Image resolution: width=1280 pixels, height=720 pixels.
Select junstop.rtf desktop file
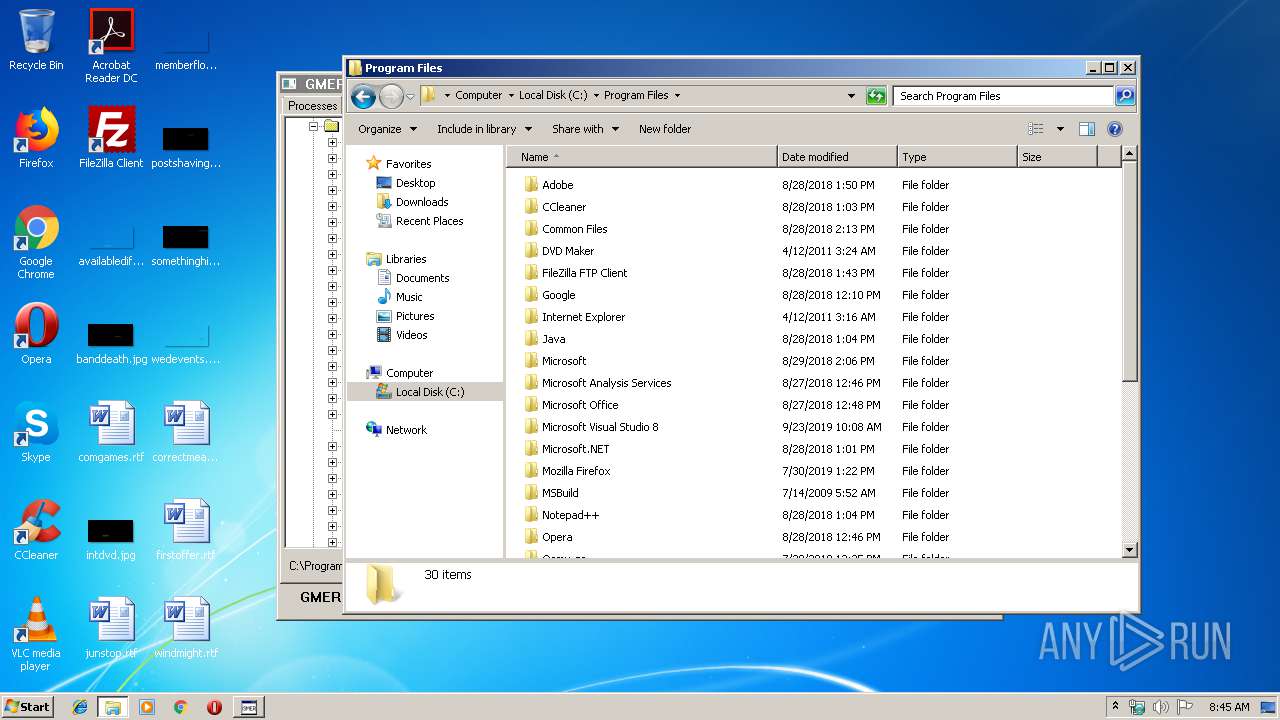tap(111, 628)
